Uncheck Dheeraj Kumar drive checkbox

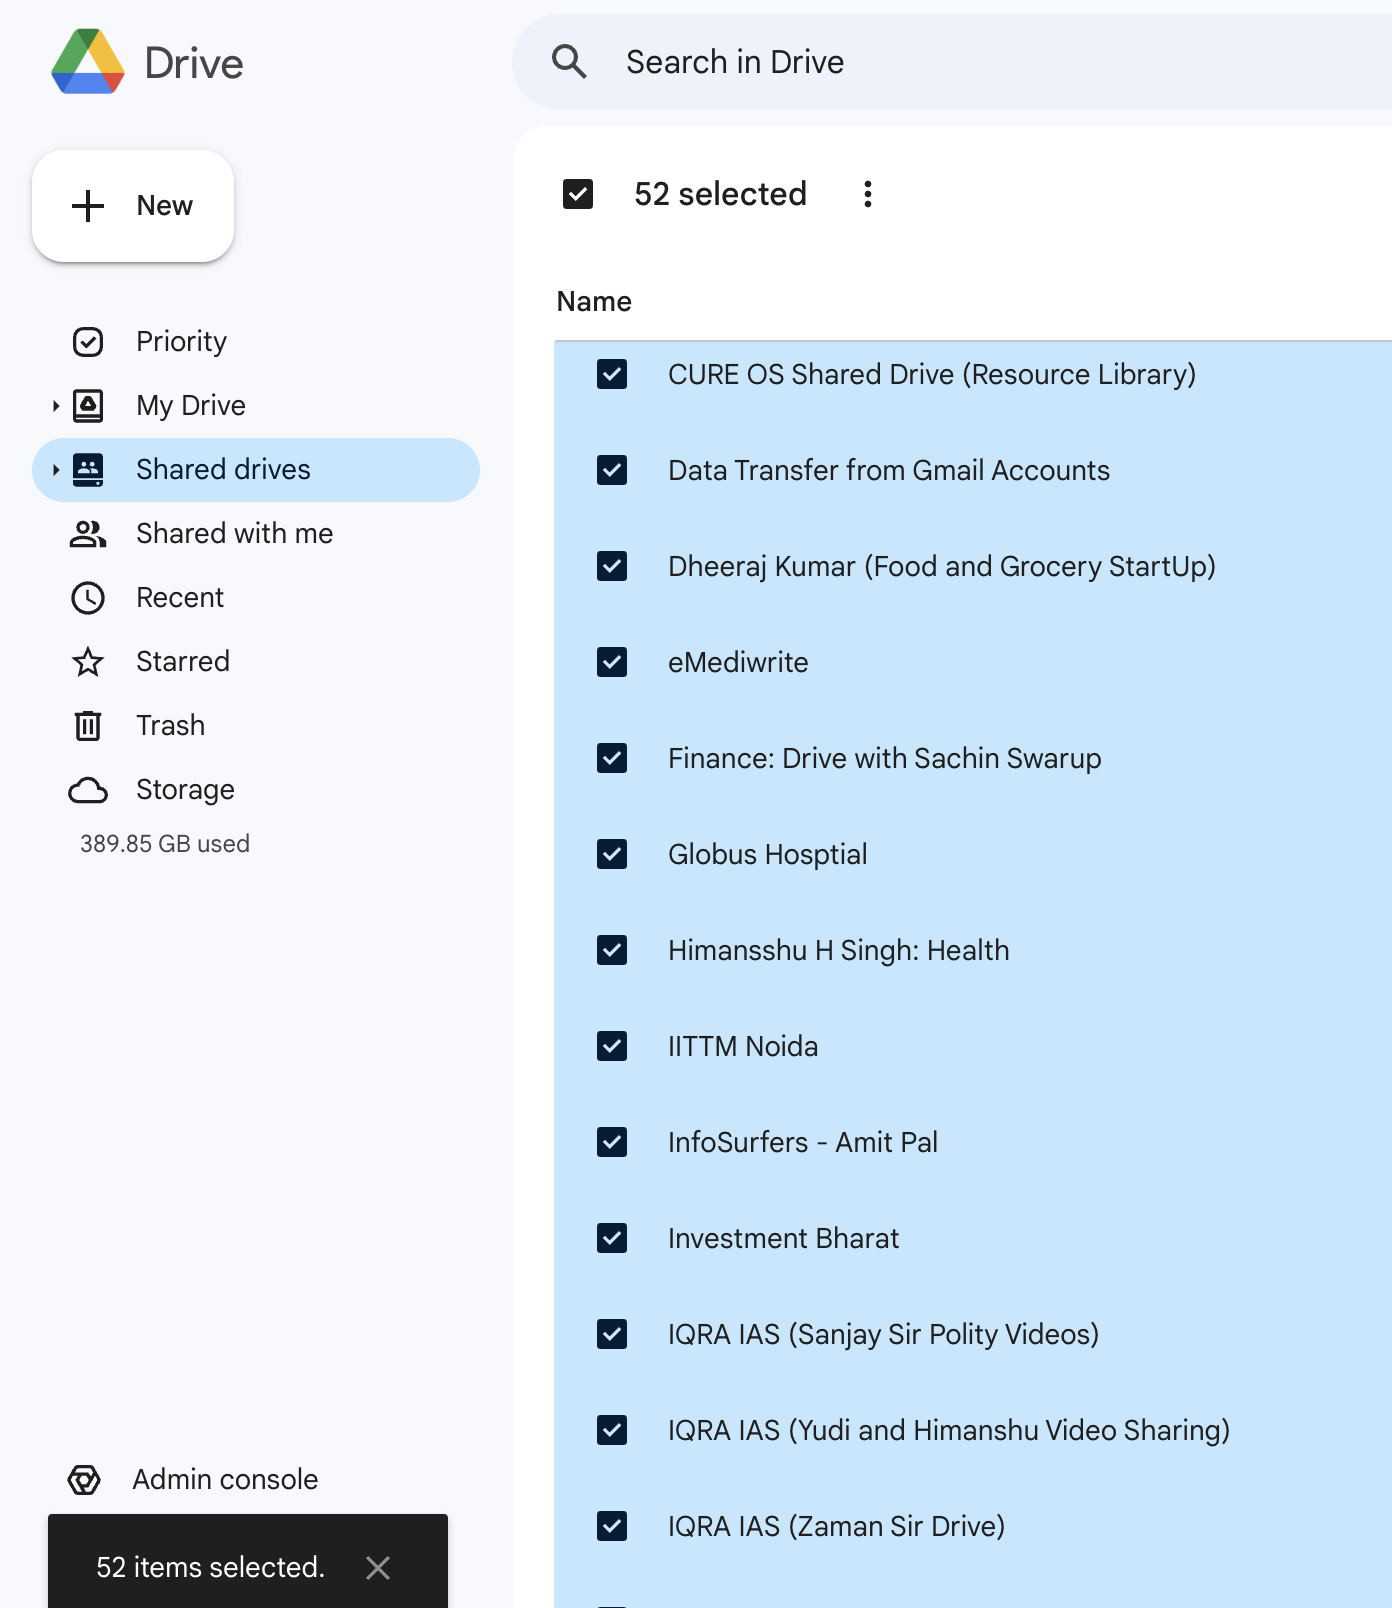point(612,566)
